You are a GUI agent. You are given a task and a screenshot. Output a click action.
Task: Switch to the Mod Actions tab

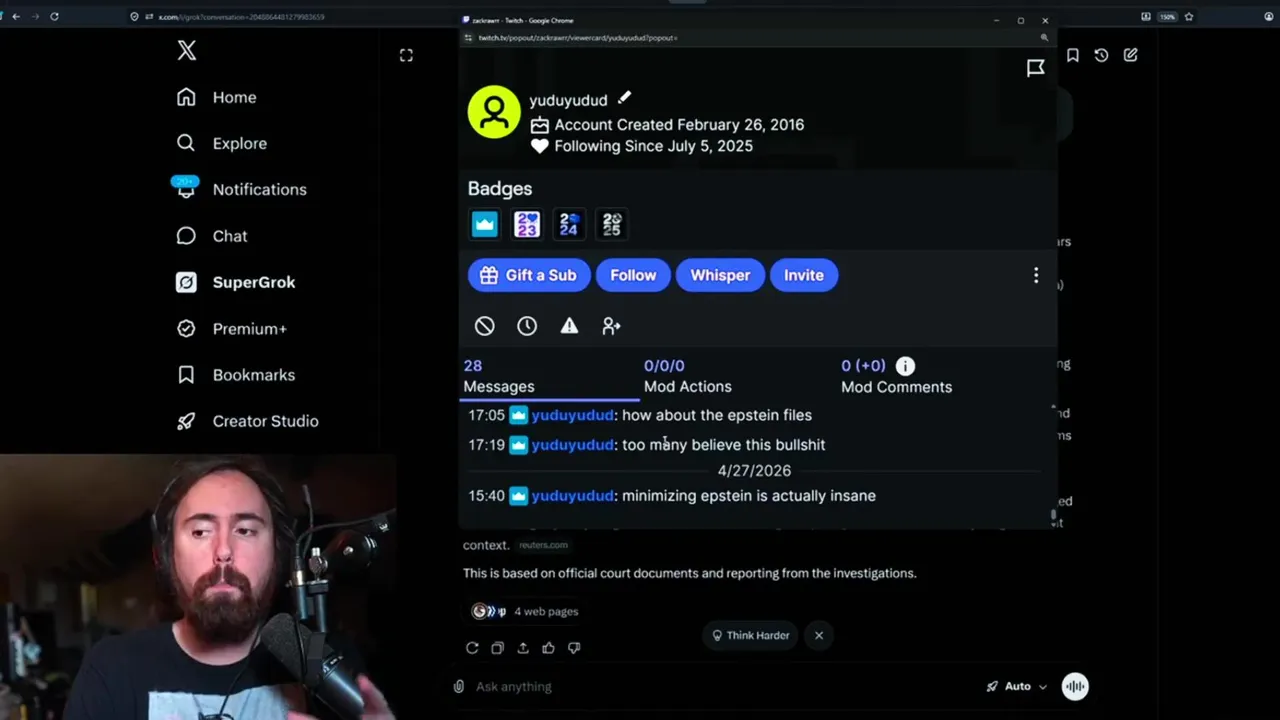point(688,376)
